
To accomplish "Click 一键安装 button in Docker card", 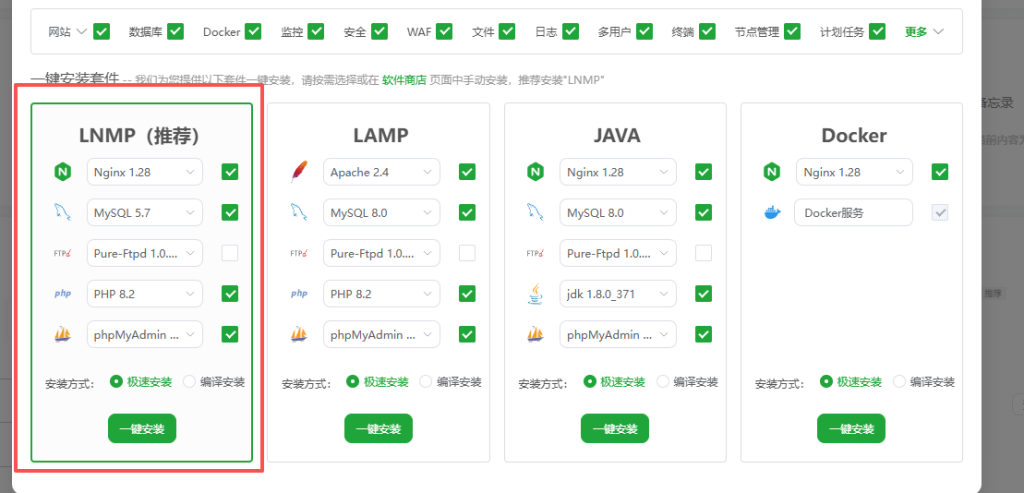I will (851, 428).
